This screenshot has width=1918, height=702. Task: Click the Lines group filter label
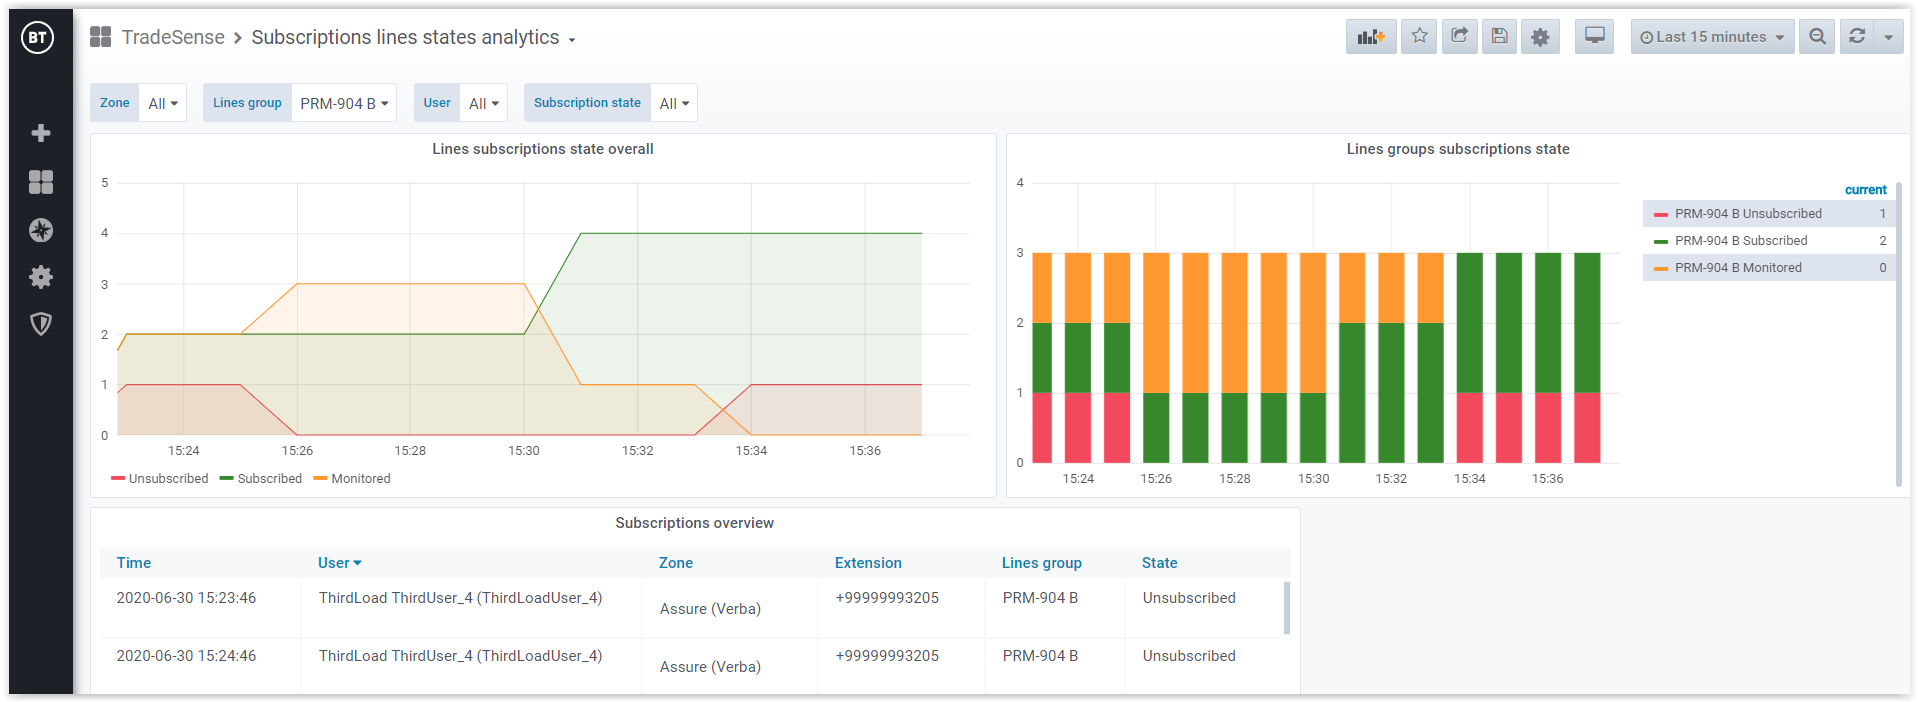pyautogui.click(x=247, y=103)
